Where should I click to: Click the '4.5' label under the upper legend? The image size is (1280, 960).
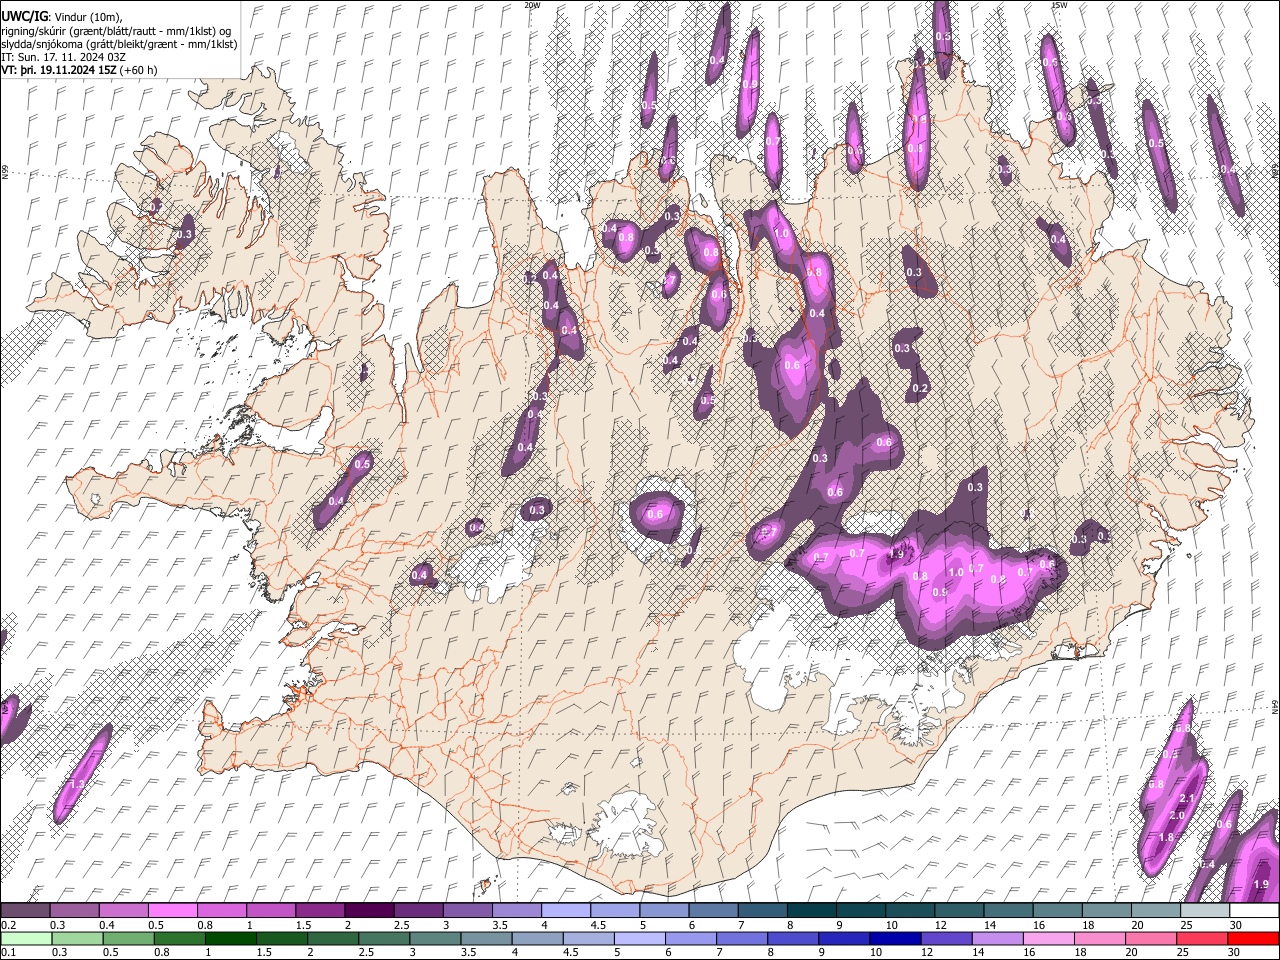point(599,925)
